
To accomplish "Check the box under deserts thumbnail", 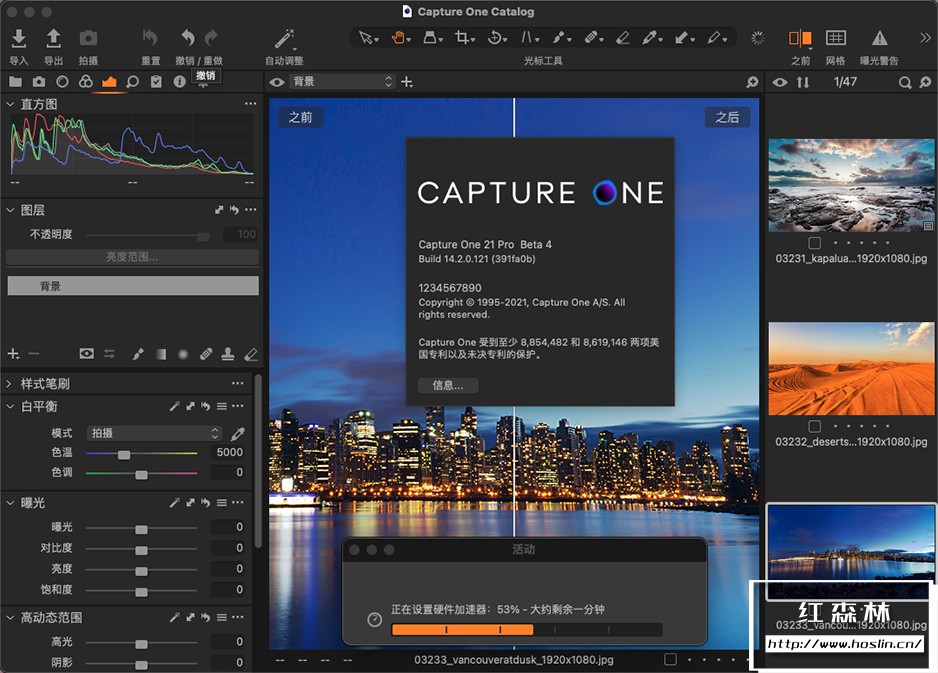I will 815,426.
